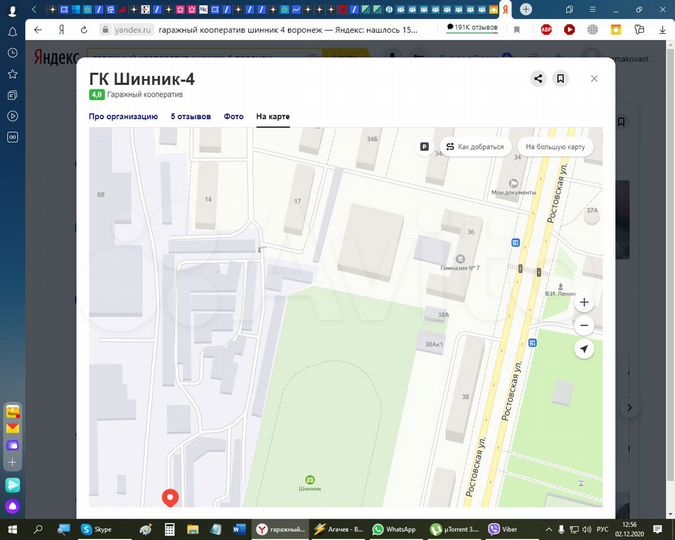Open the downloads arrow in toolbar

point(662,30)
